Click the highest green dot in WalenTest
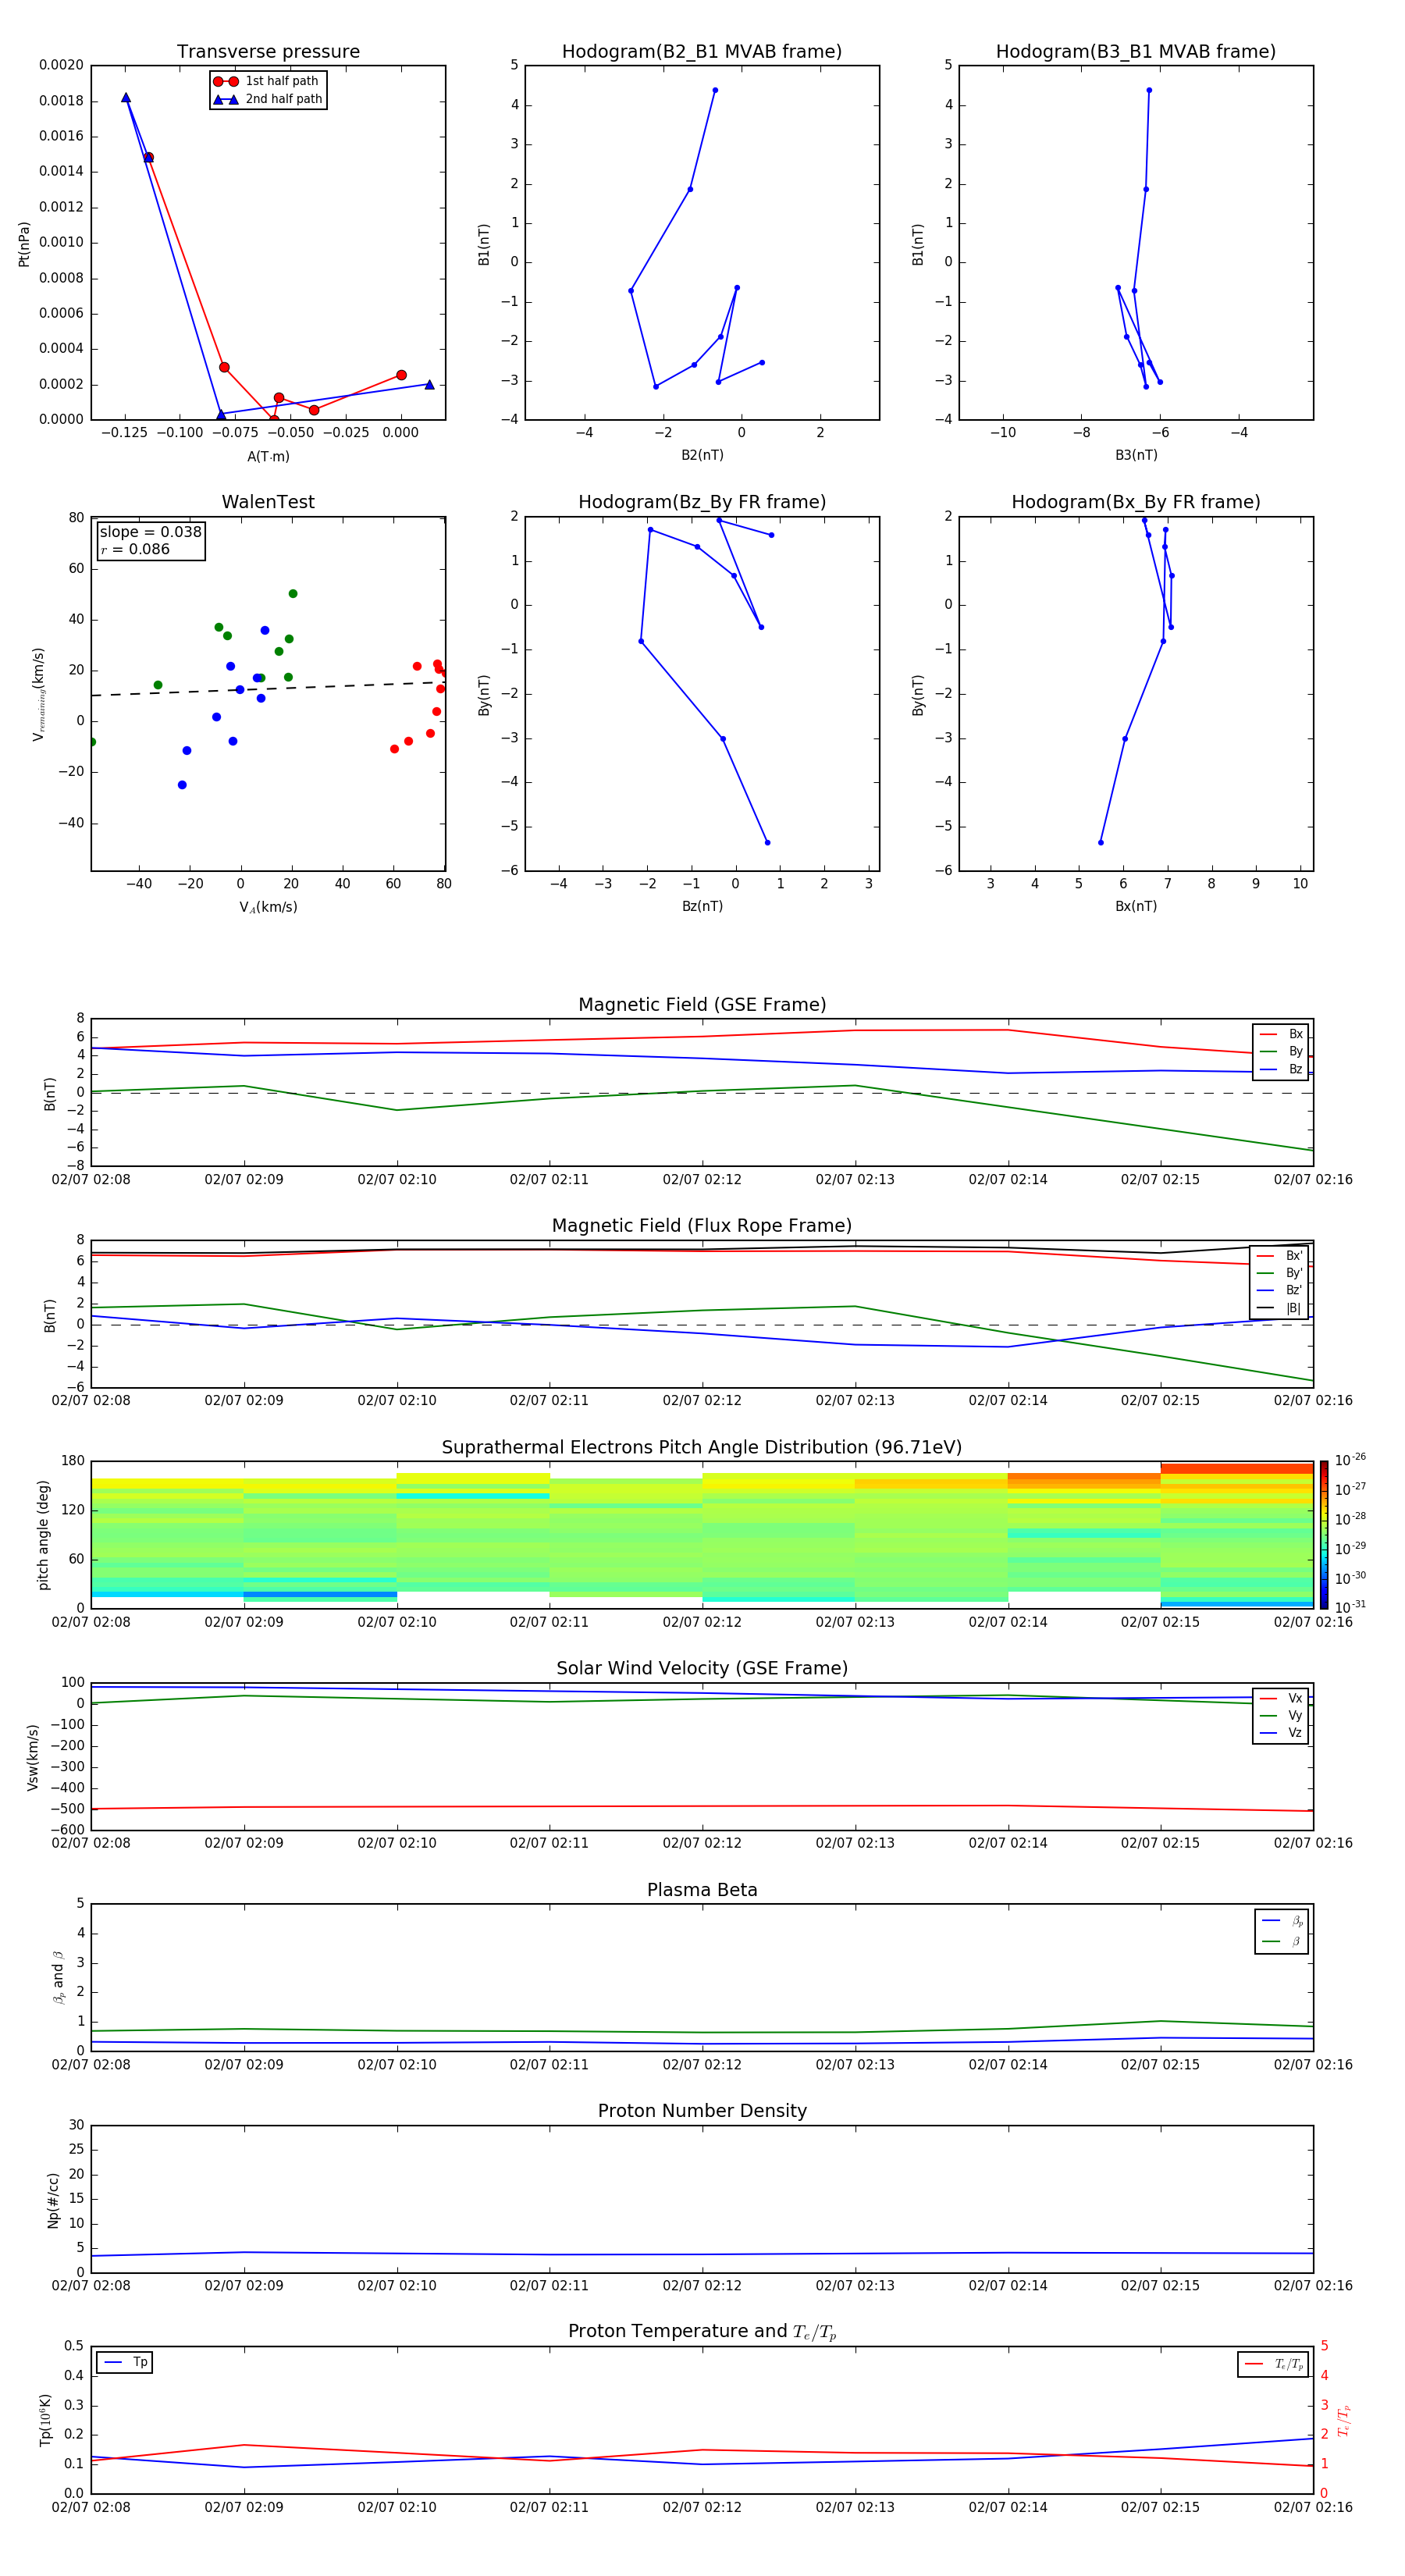Image resolution: width=1405 pixels, height=2576 pixels. (293, 594)
